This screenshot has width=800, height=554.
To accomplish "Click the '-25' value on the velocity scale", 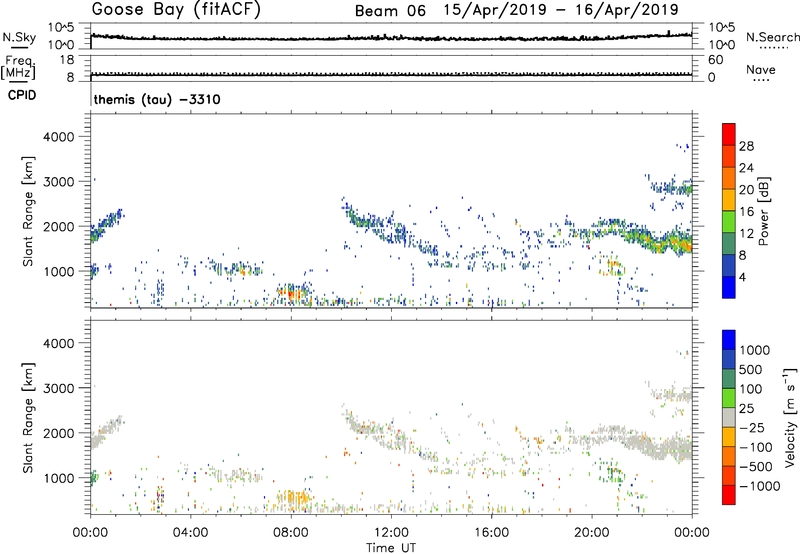I will 751,427.
